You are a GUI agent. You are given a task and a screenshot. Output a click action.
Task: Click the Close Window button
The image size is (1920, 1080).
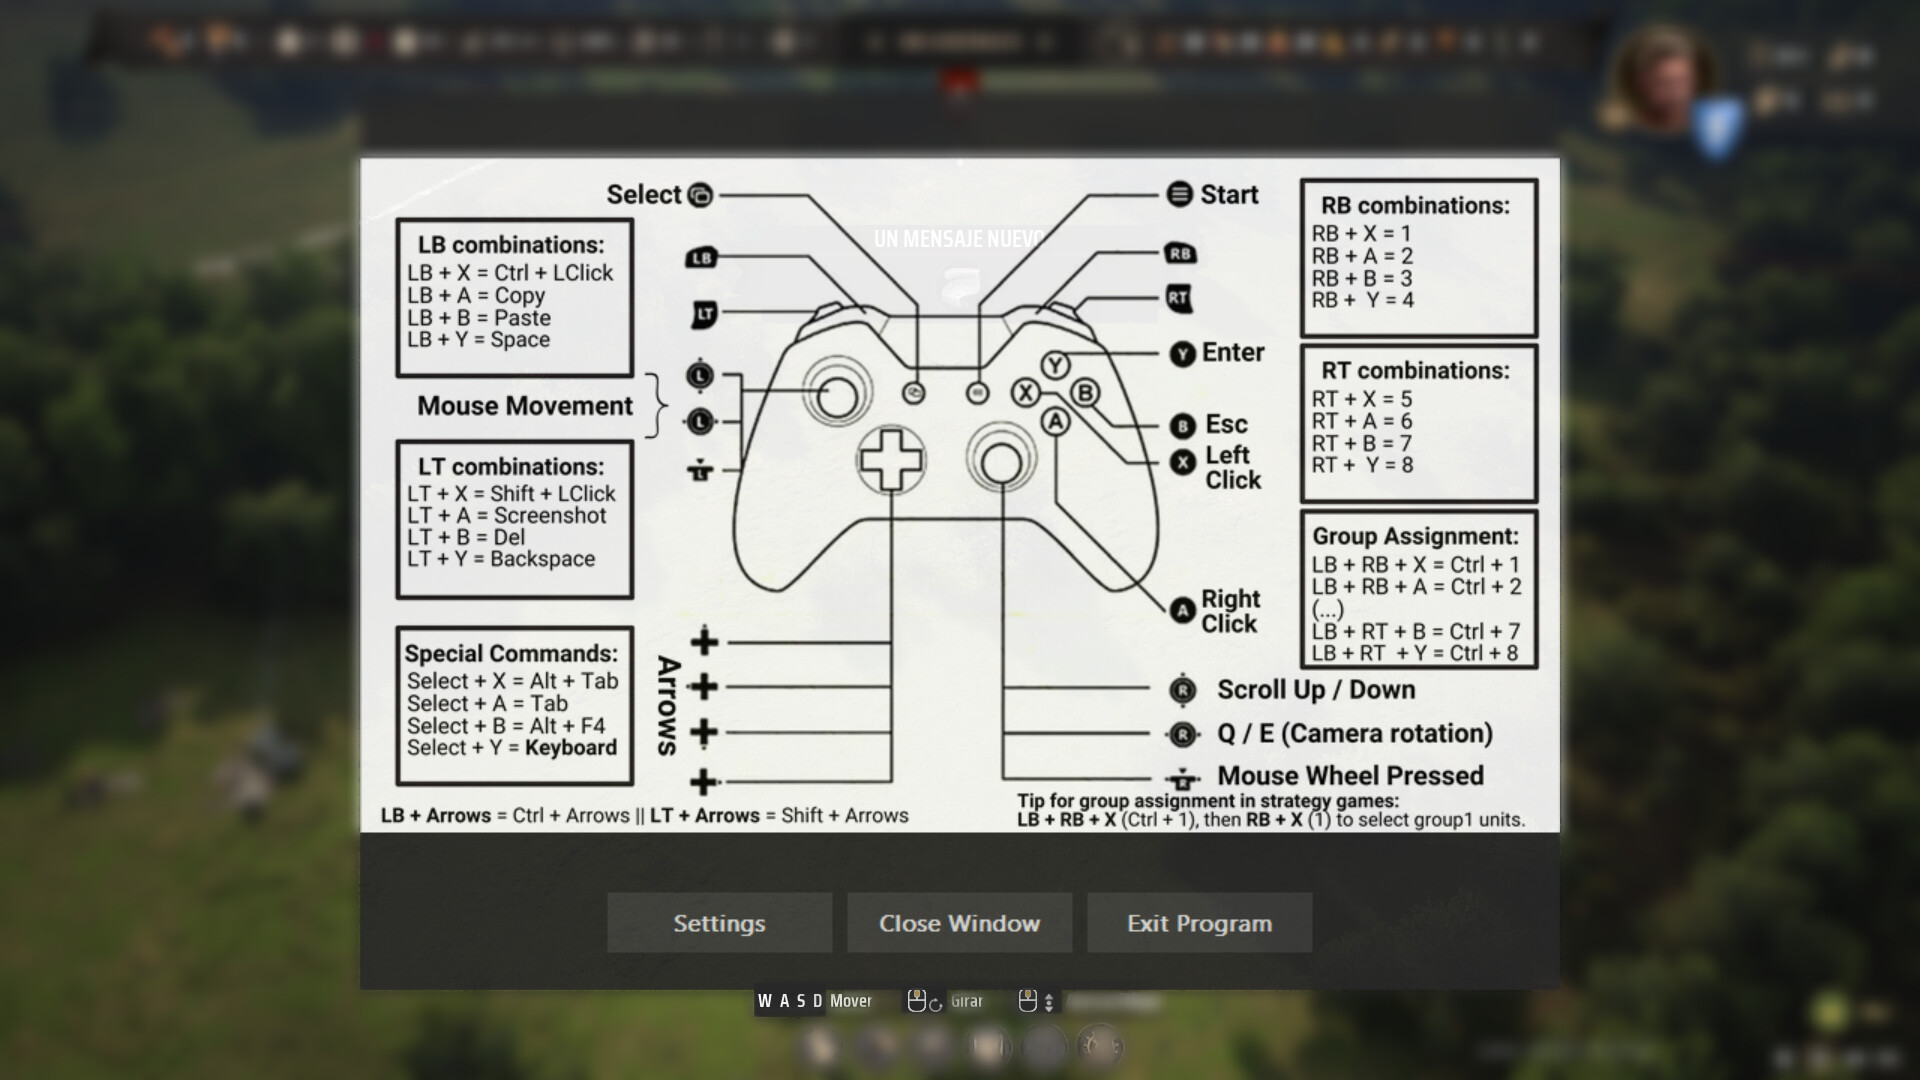point(959,922)
